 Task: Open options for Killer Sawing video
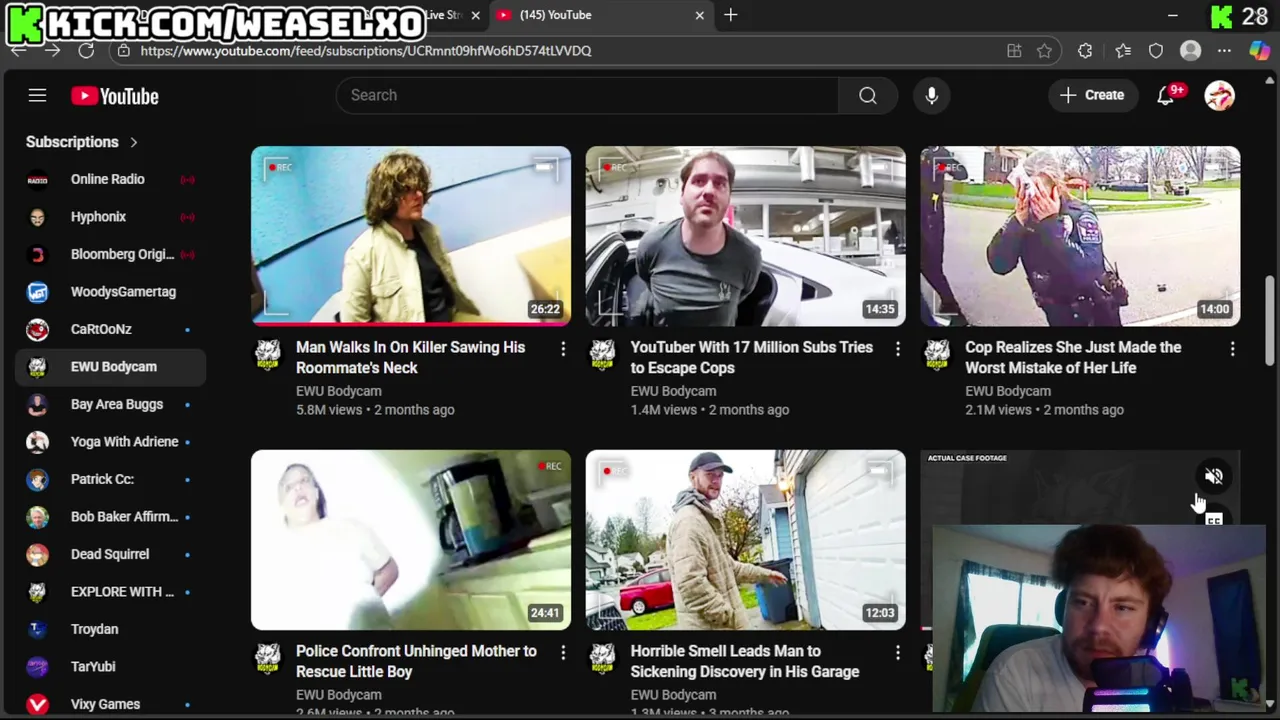point(563,348)
